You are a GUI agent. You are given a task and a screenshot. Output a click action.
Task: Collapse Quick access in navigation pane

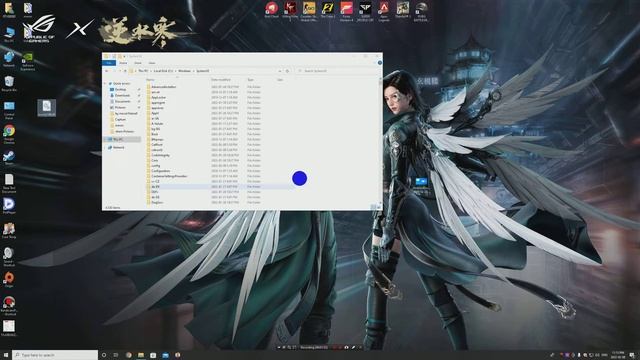click(105, 83)
